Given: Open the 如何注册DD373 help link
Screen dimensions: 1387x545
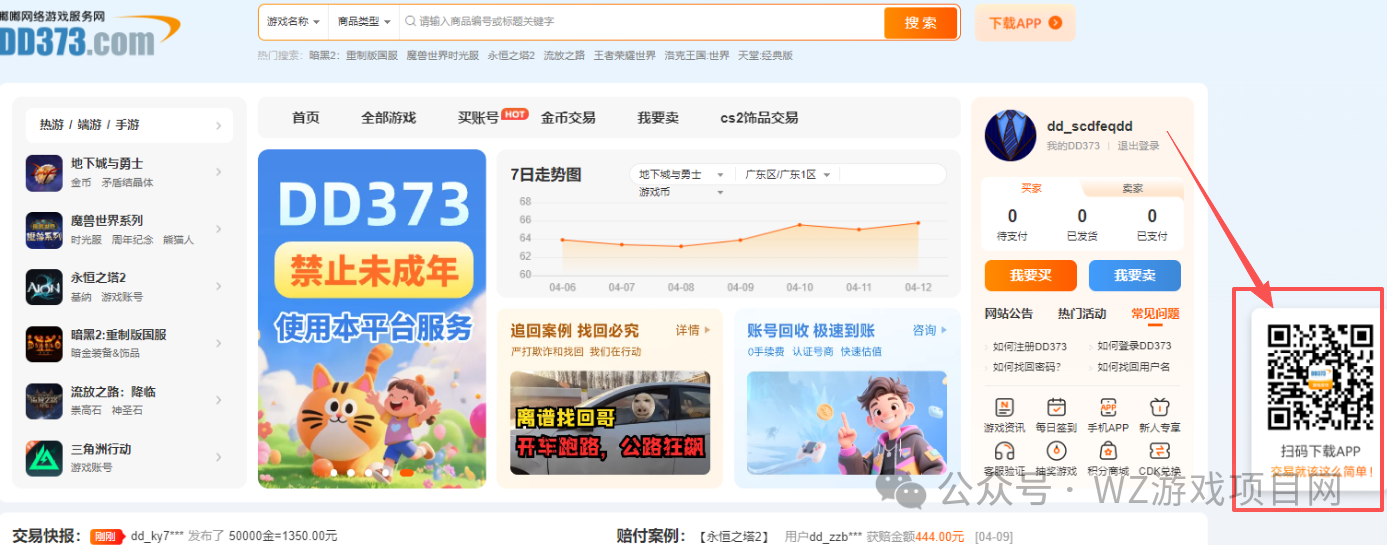Looking at the screenshot, I should point(1030,346).
